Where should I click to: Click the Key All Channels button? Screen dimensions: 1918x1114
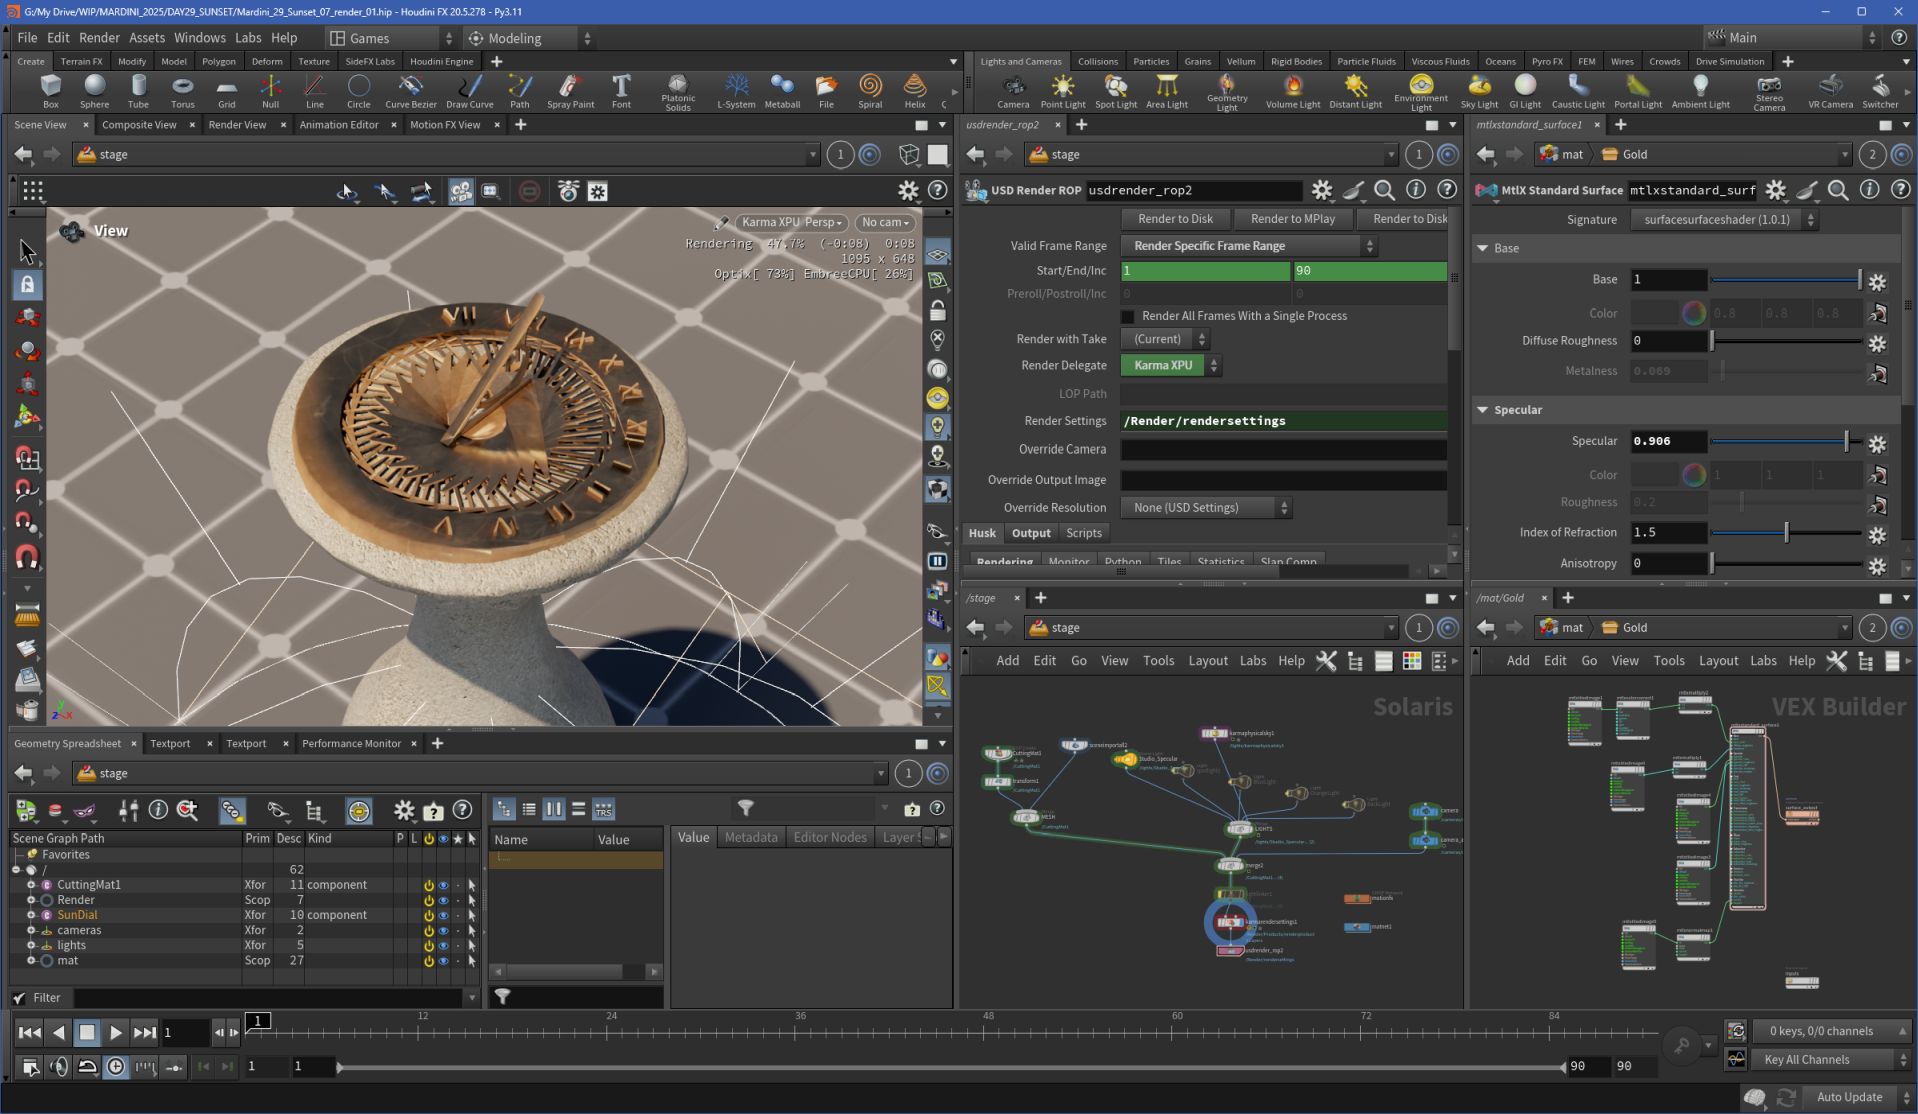(1806, 1059)
